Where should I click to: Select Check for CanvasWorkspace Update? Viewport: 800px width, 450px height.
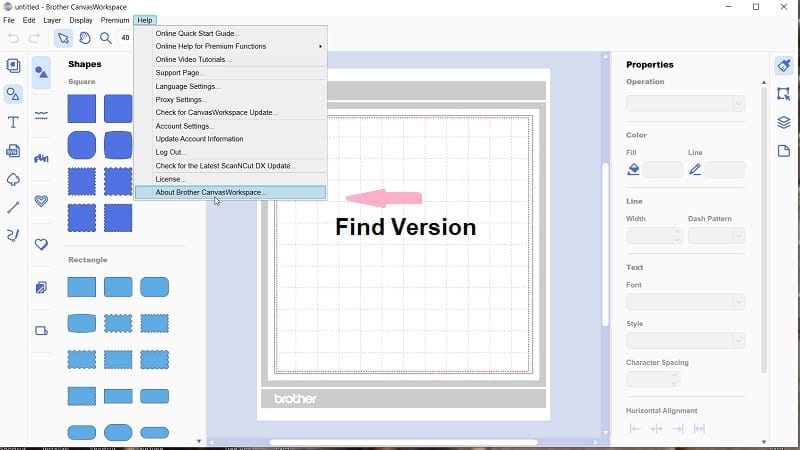231,112
